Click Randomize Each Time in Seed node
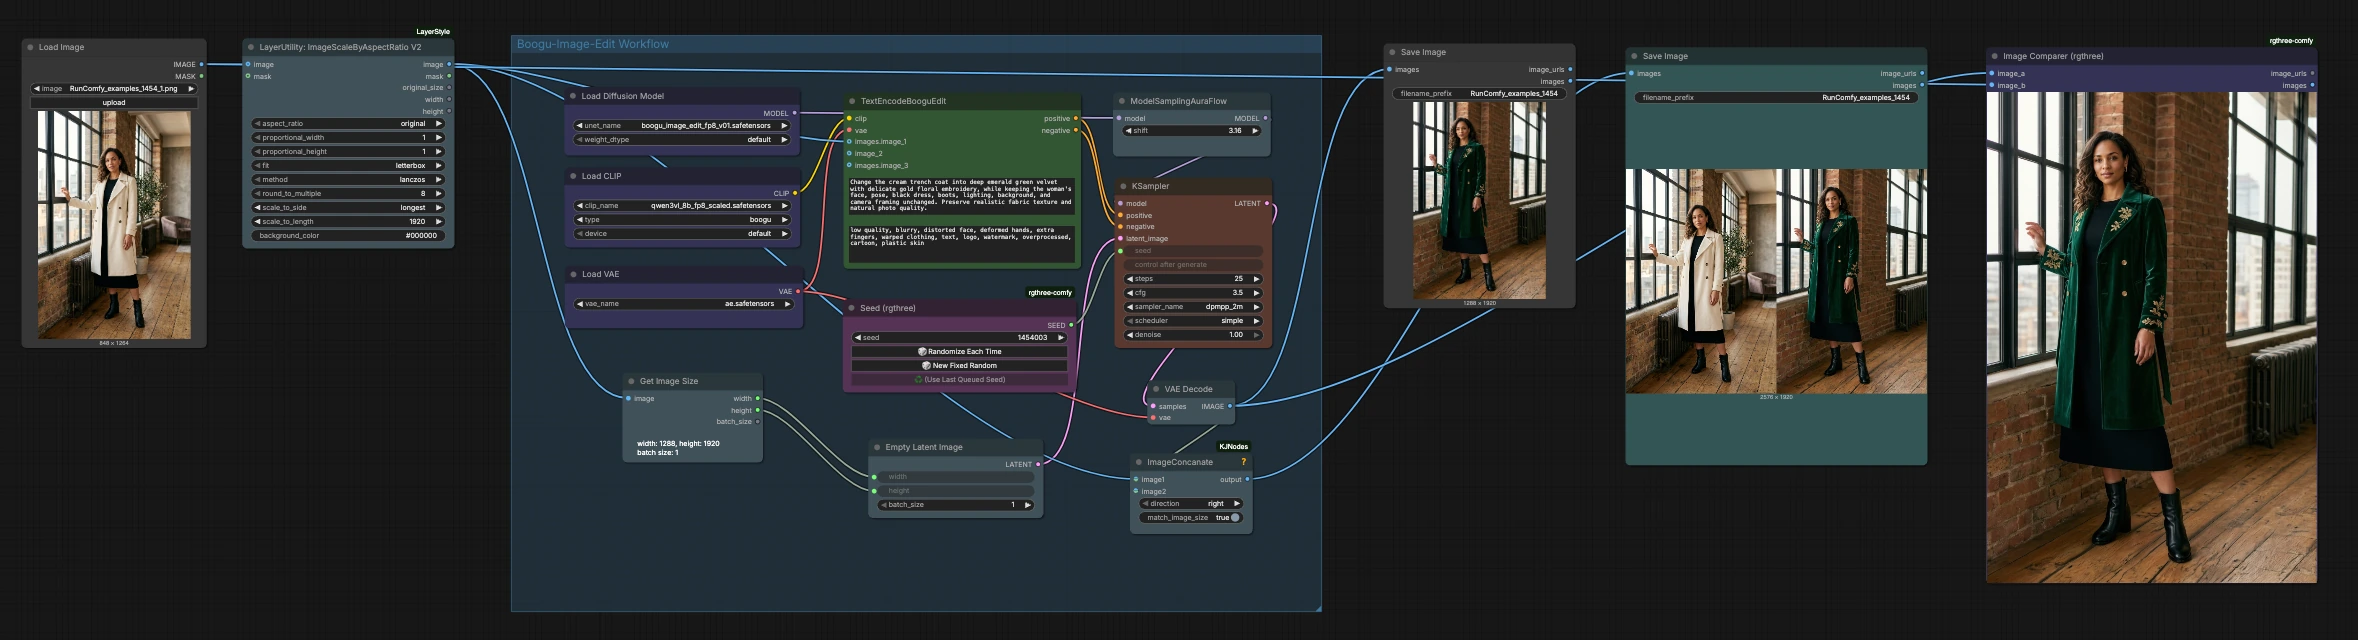Image resolution: width=2358 pixels, height=640 pixels. pos(959,352)
